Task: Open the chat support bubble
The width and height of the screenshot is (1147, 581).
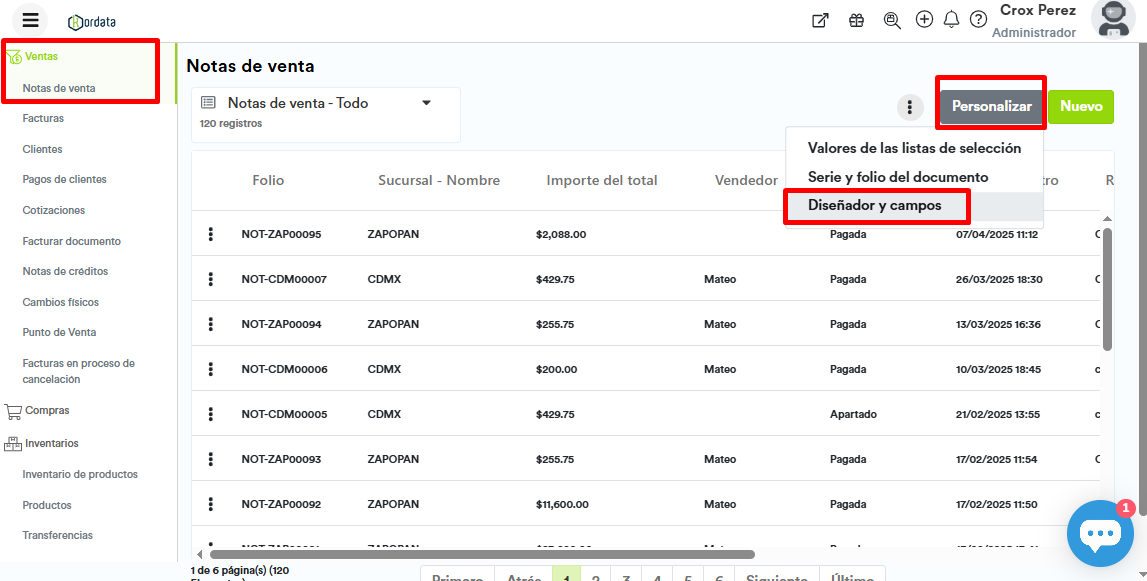Action: [x=1099, y=533]
